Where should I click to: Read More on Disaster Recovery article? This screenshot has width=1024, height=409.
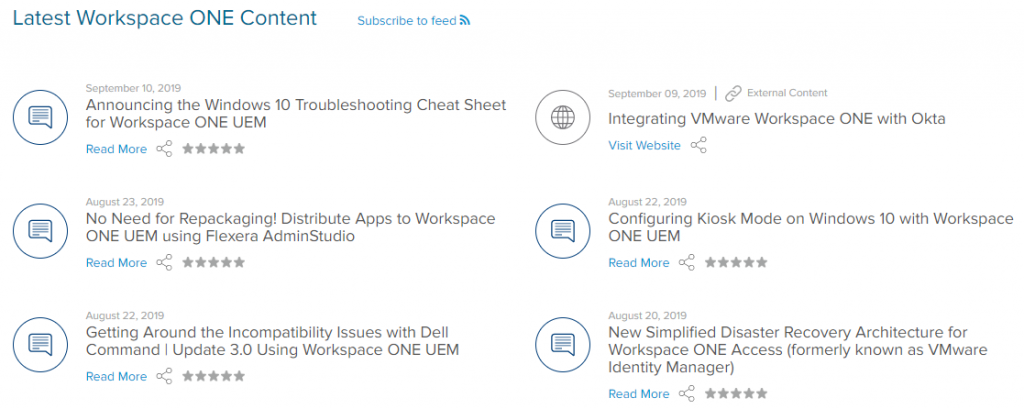click(x=639, y=393)
